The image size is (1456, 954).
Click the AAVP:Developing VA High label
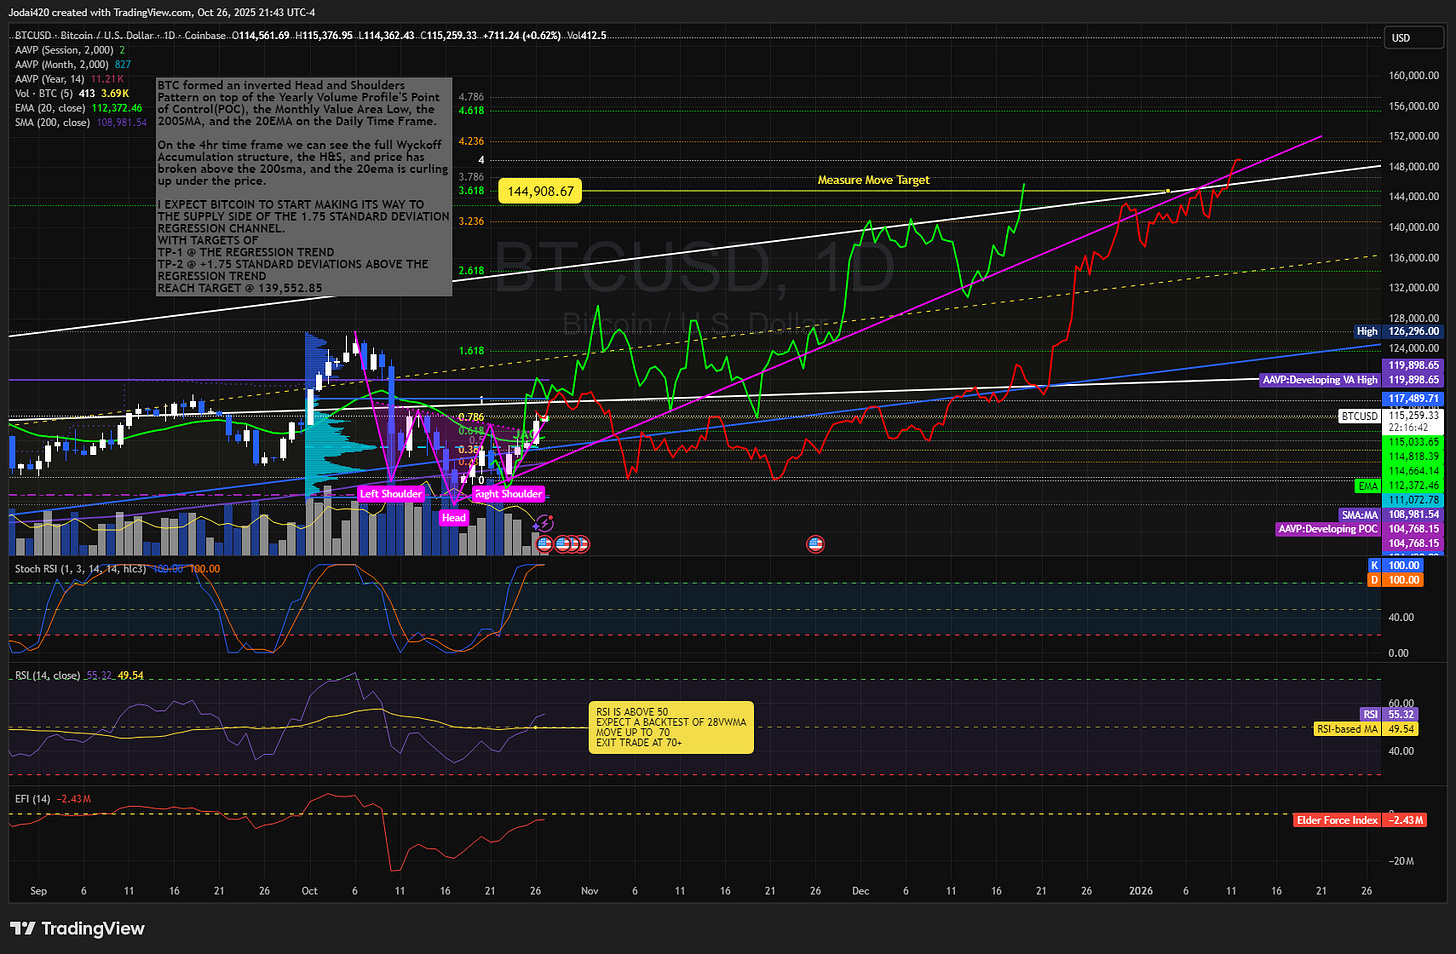(1351, 380)
